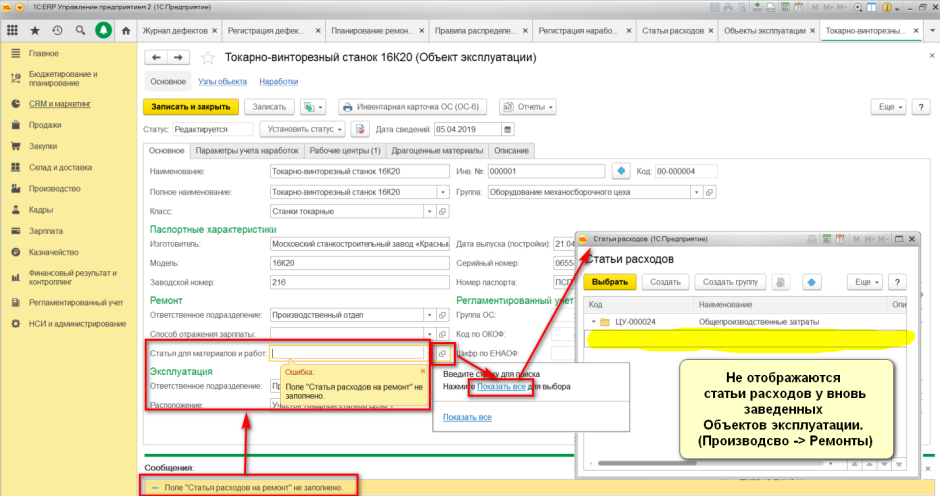
Task: Expand the Класс dropdown arrow
Action: 429,212
